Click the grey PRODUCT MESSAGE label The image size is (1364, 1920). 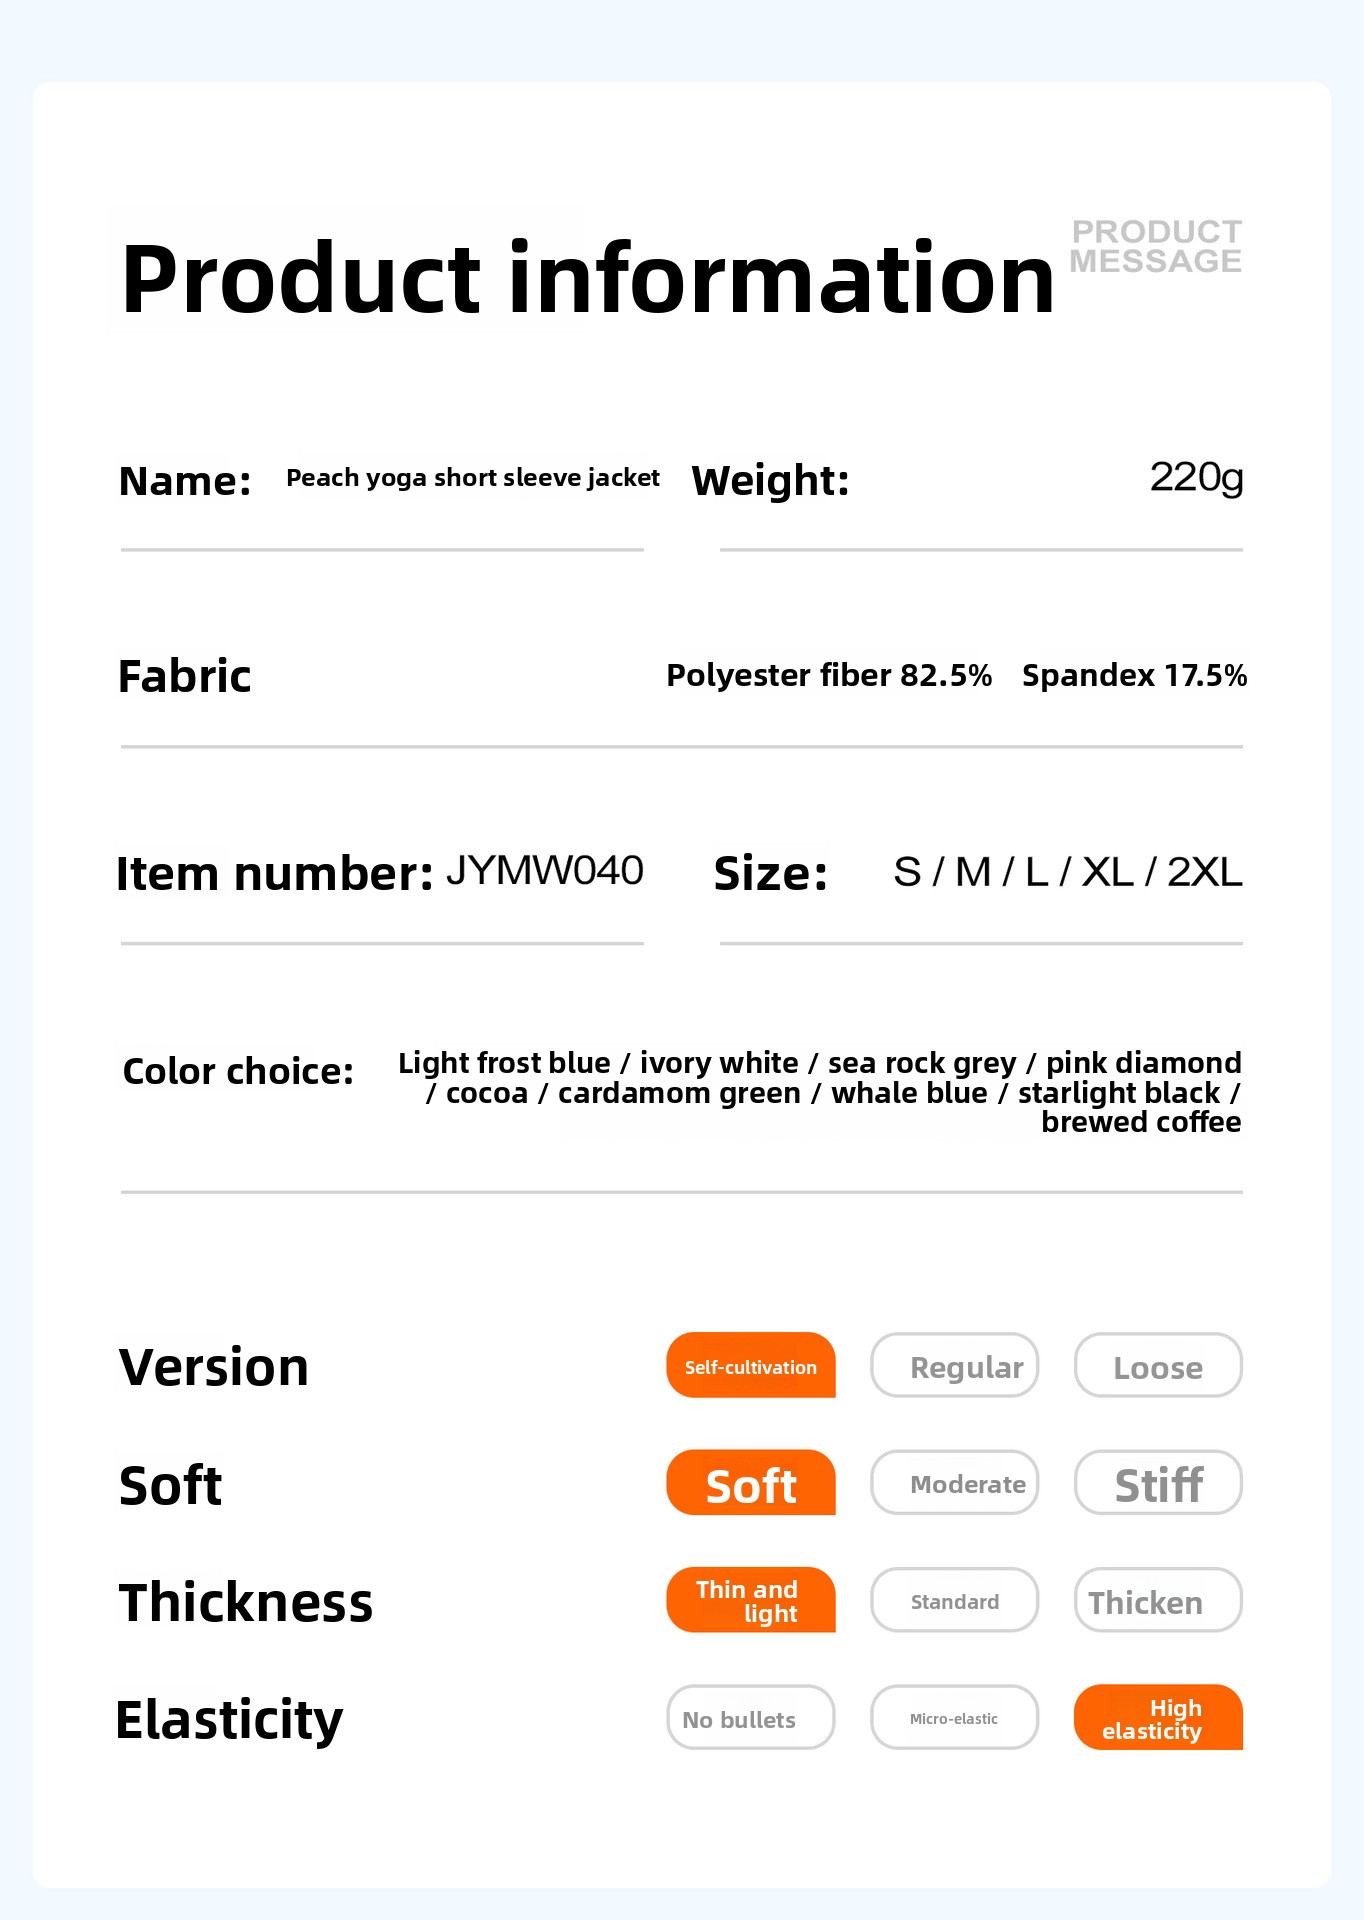tap(1156, 246)
